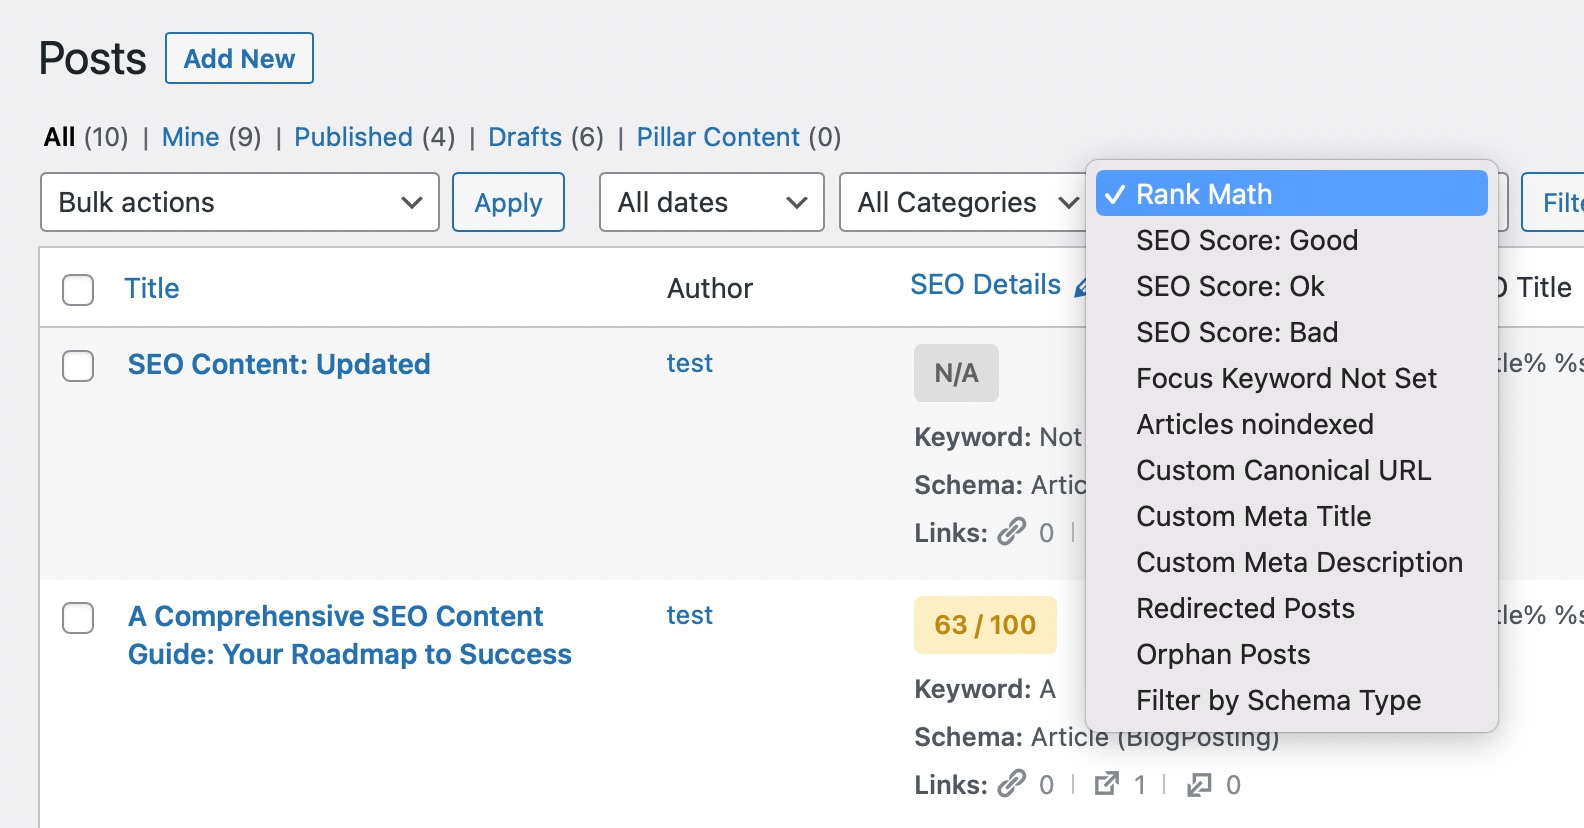Click Keyword: A text in second row
Screen dimensions: 1584x828
click(985, 689)
